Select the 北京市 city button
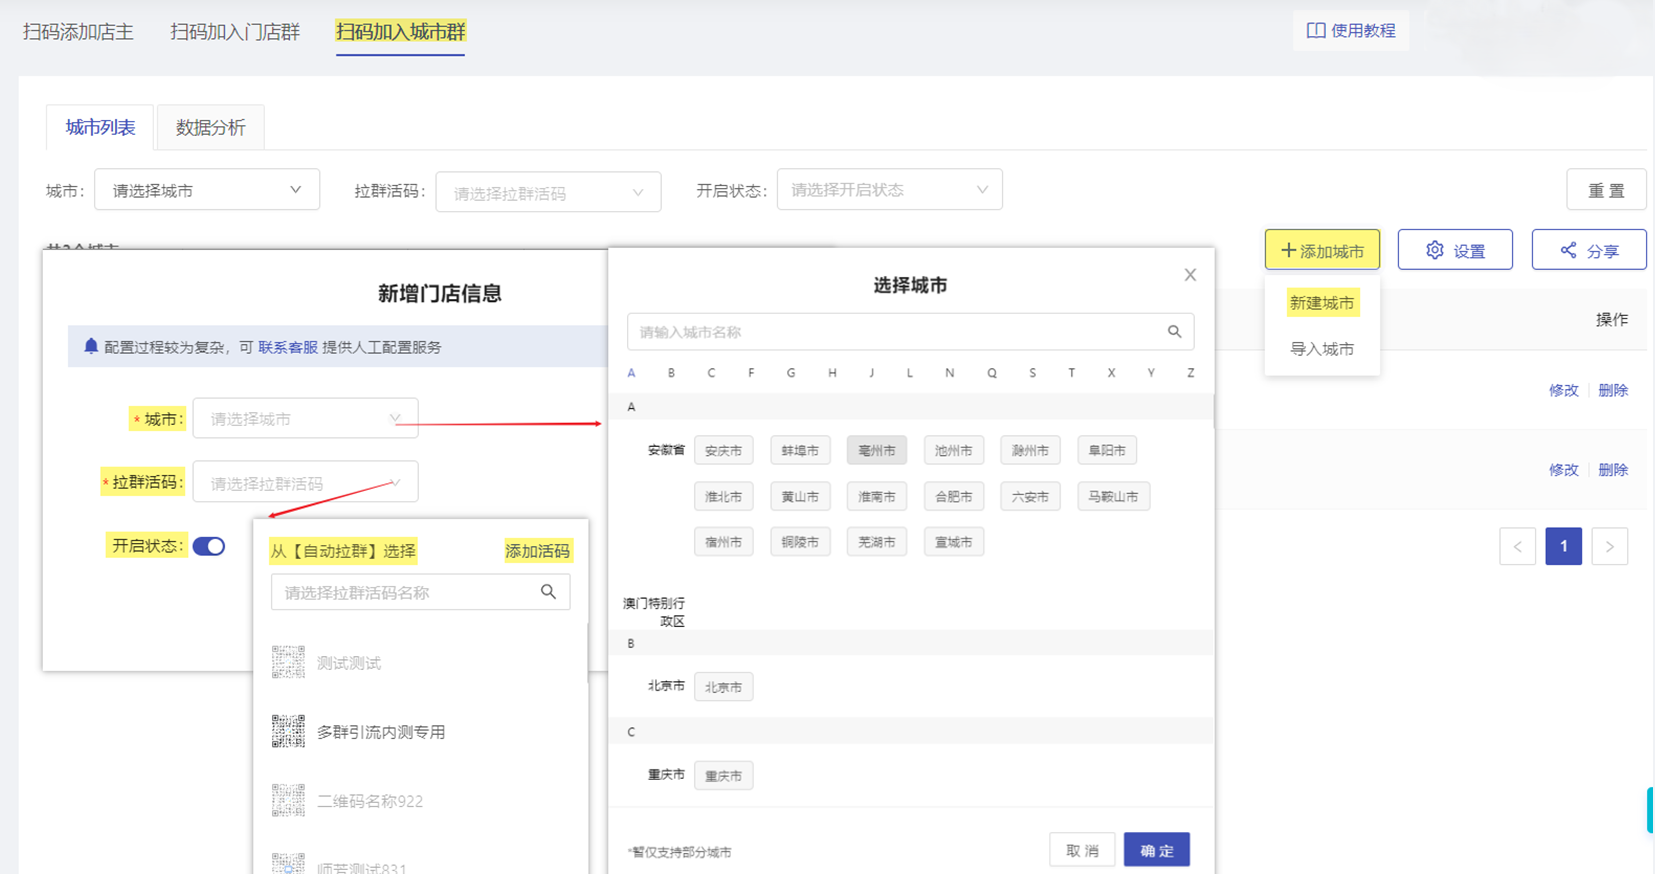The height and width of the screenshot is (874, 1655). 723,687
